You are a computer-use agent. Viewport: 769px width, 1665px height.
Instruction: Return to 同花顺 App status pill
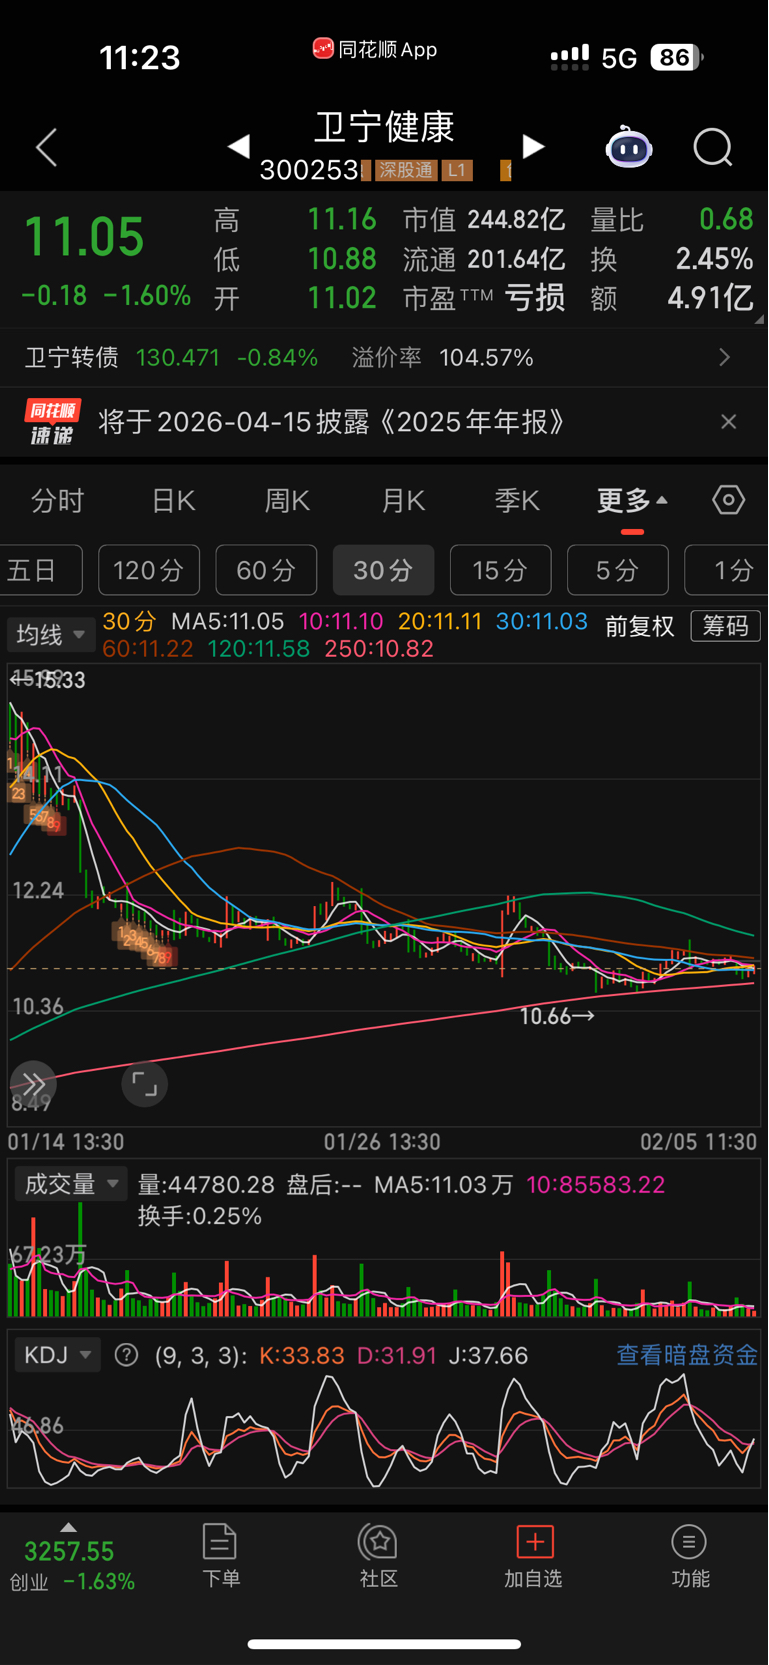tap(375, 49)
